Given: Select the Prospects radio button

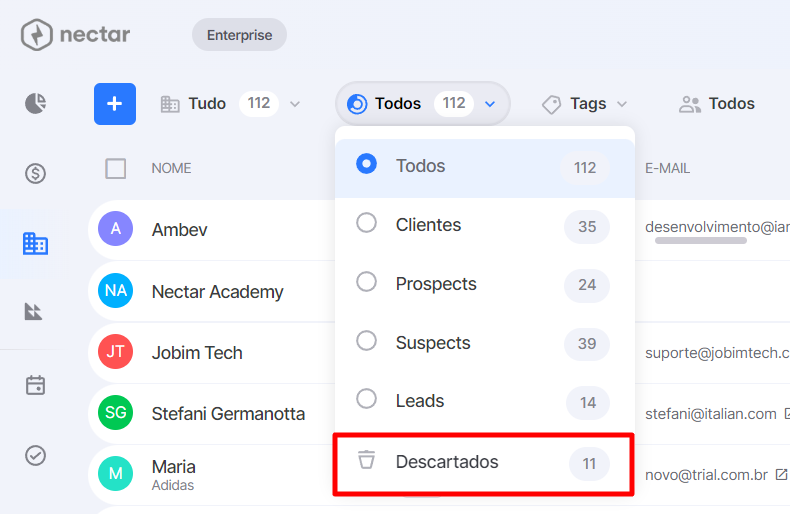Looking at the screenshot, I should pyautogui.click(x=366, y=282).
